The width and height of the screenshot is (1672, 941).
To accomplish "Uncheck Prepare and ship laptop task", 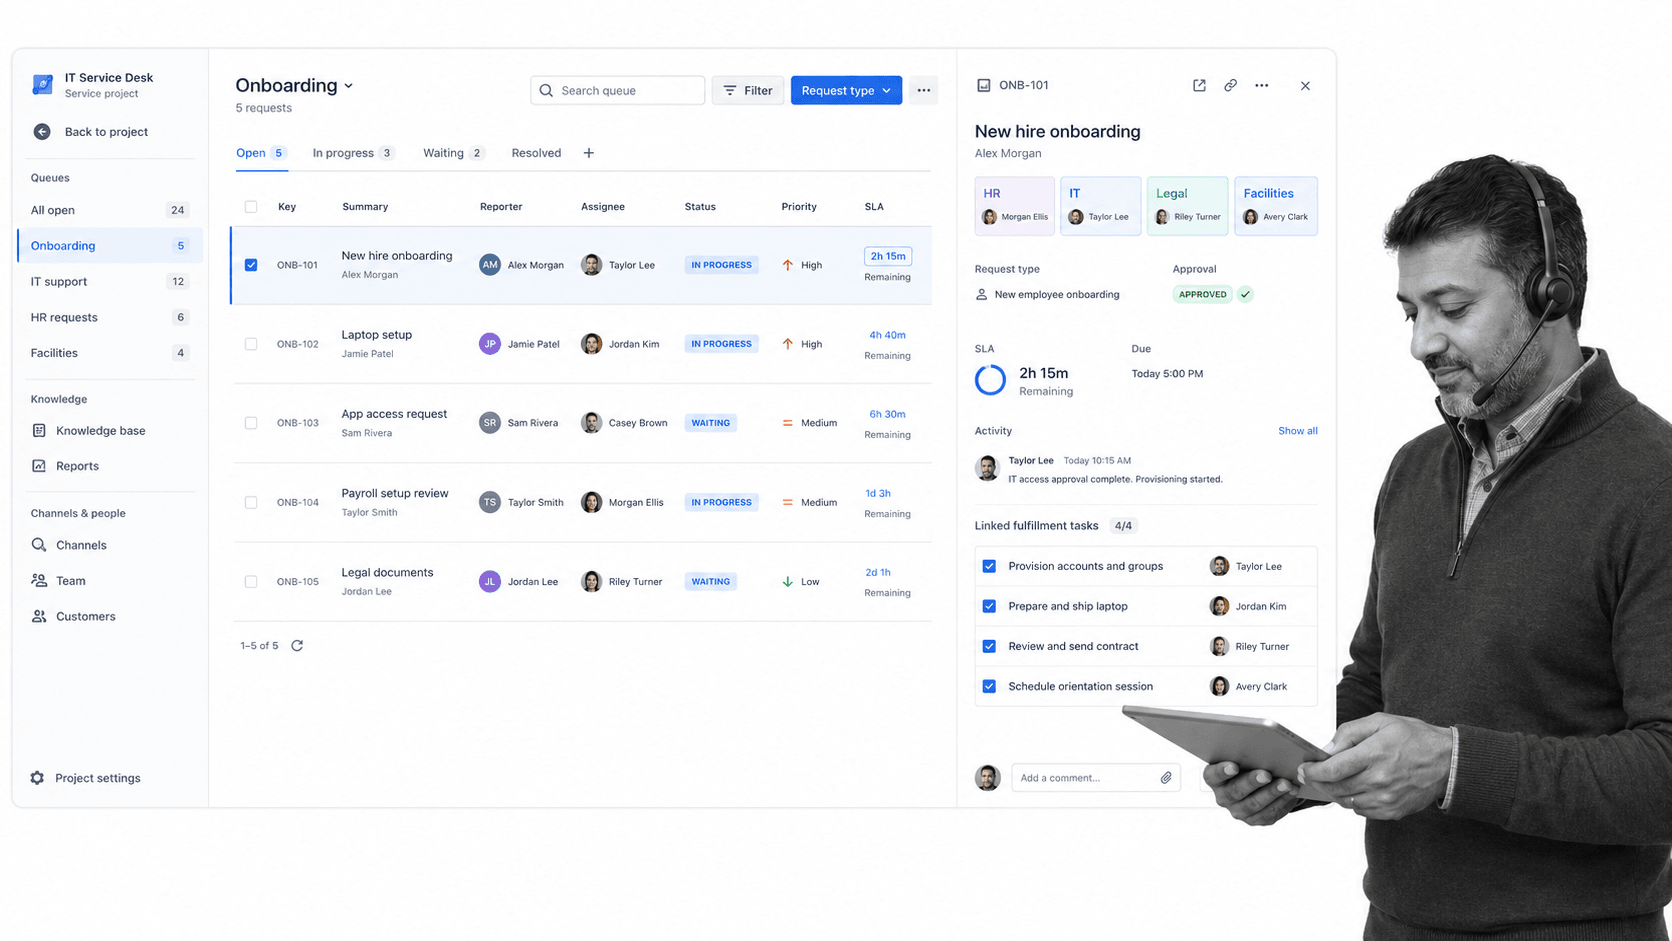I will 989,606.
